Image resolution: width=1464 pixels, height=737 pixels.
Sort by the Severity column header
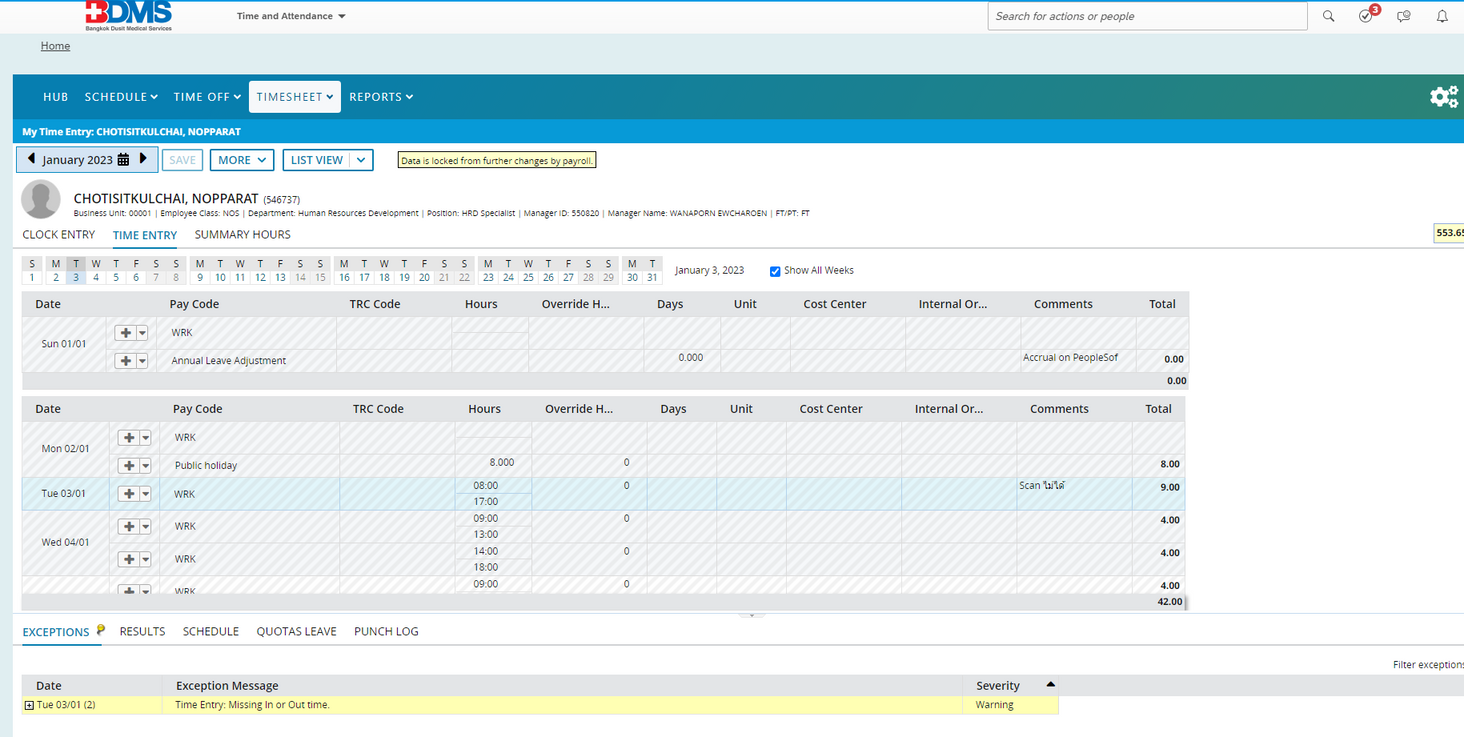[x=998, y=685]
